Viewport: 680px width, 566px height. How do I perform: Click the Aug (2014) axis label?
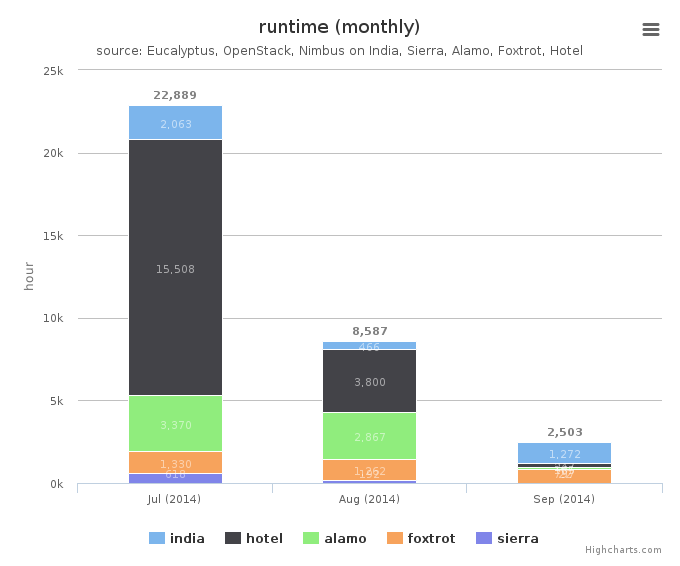[369, 499]
